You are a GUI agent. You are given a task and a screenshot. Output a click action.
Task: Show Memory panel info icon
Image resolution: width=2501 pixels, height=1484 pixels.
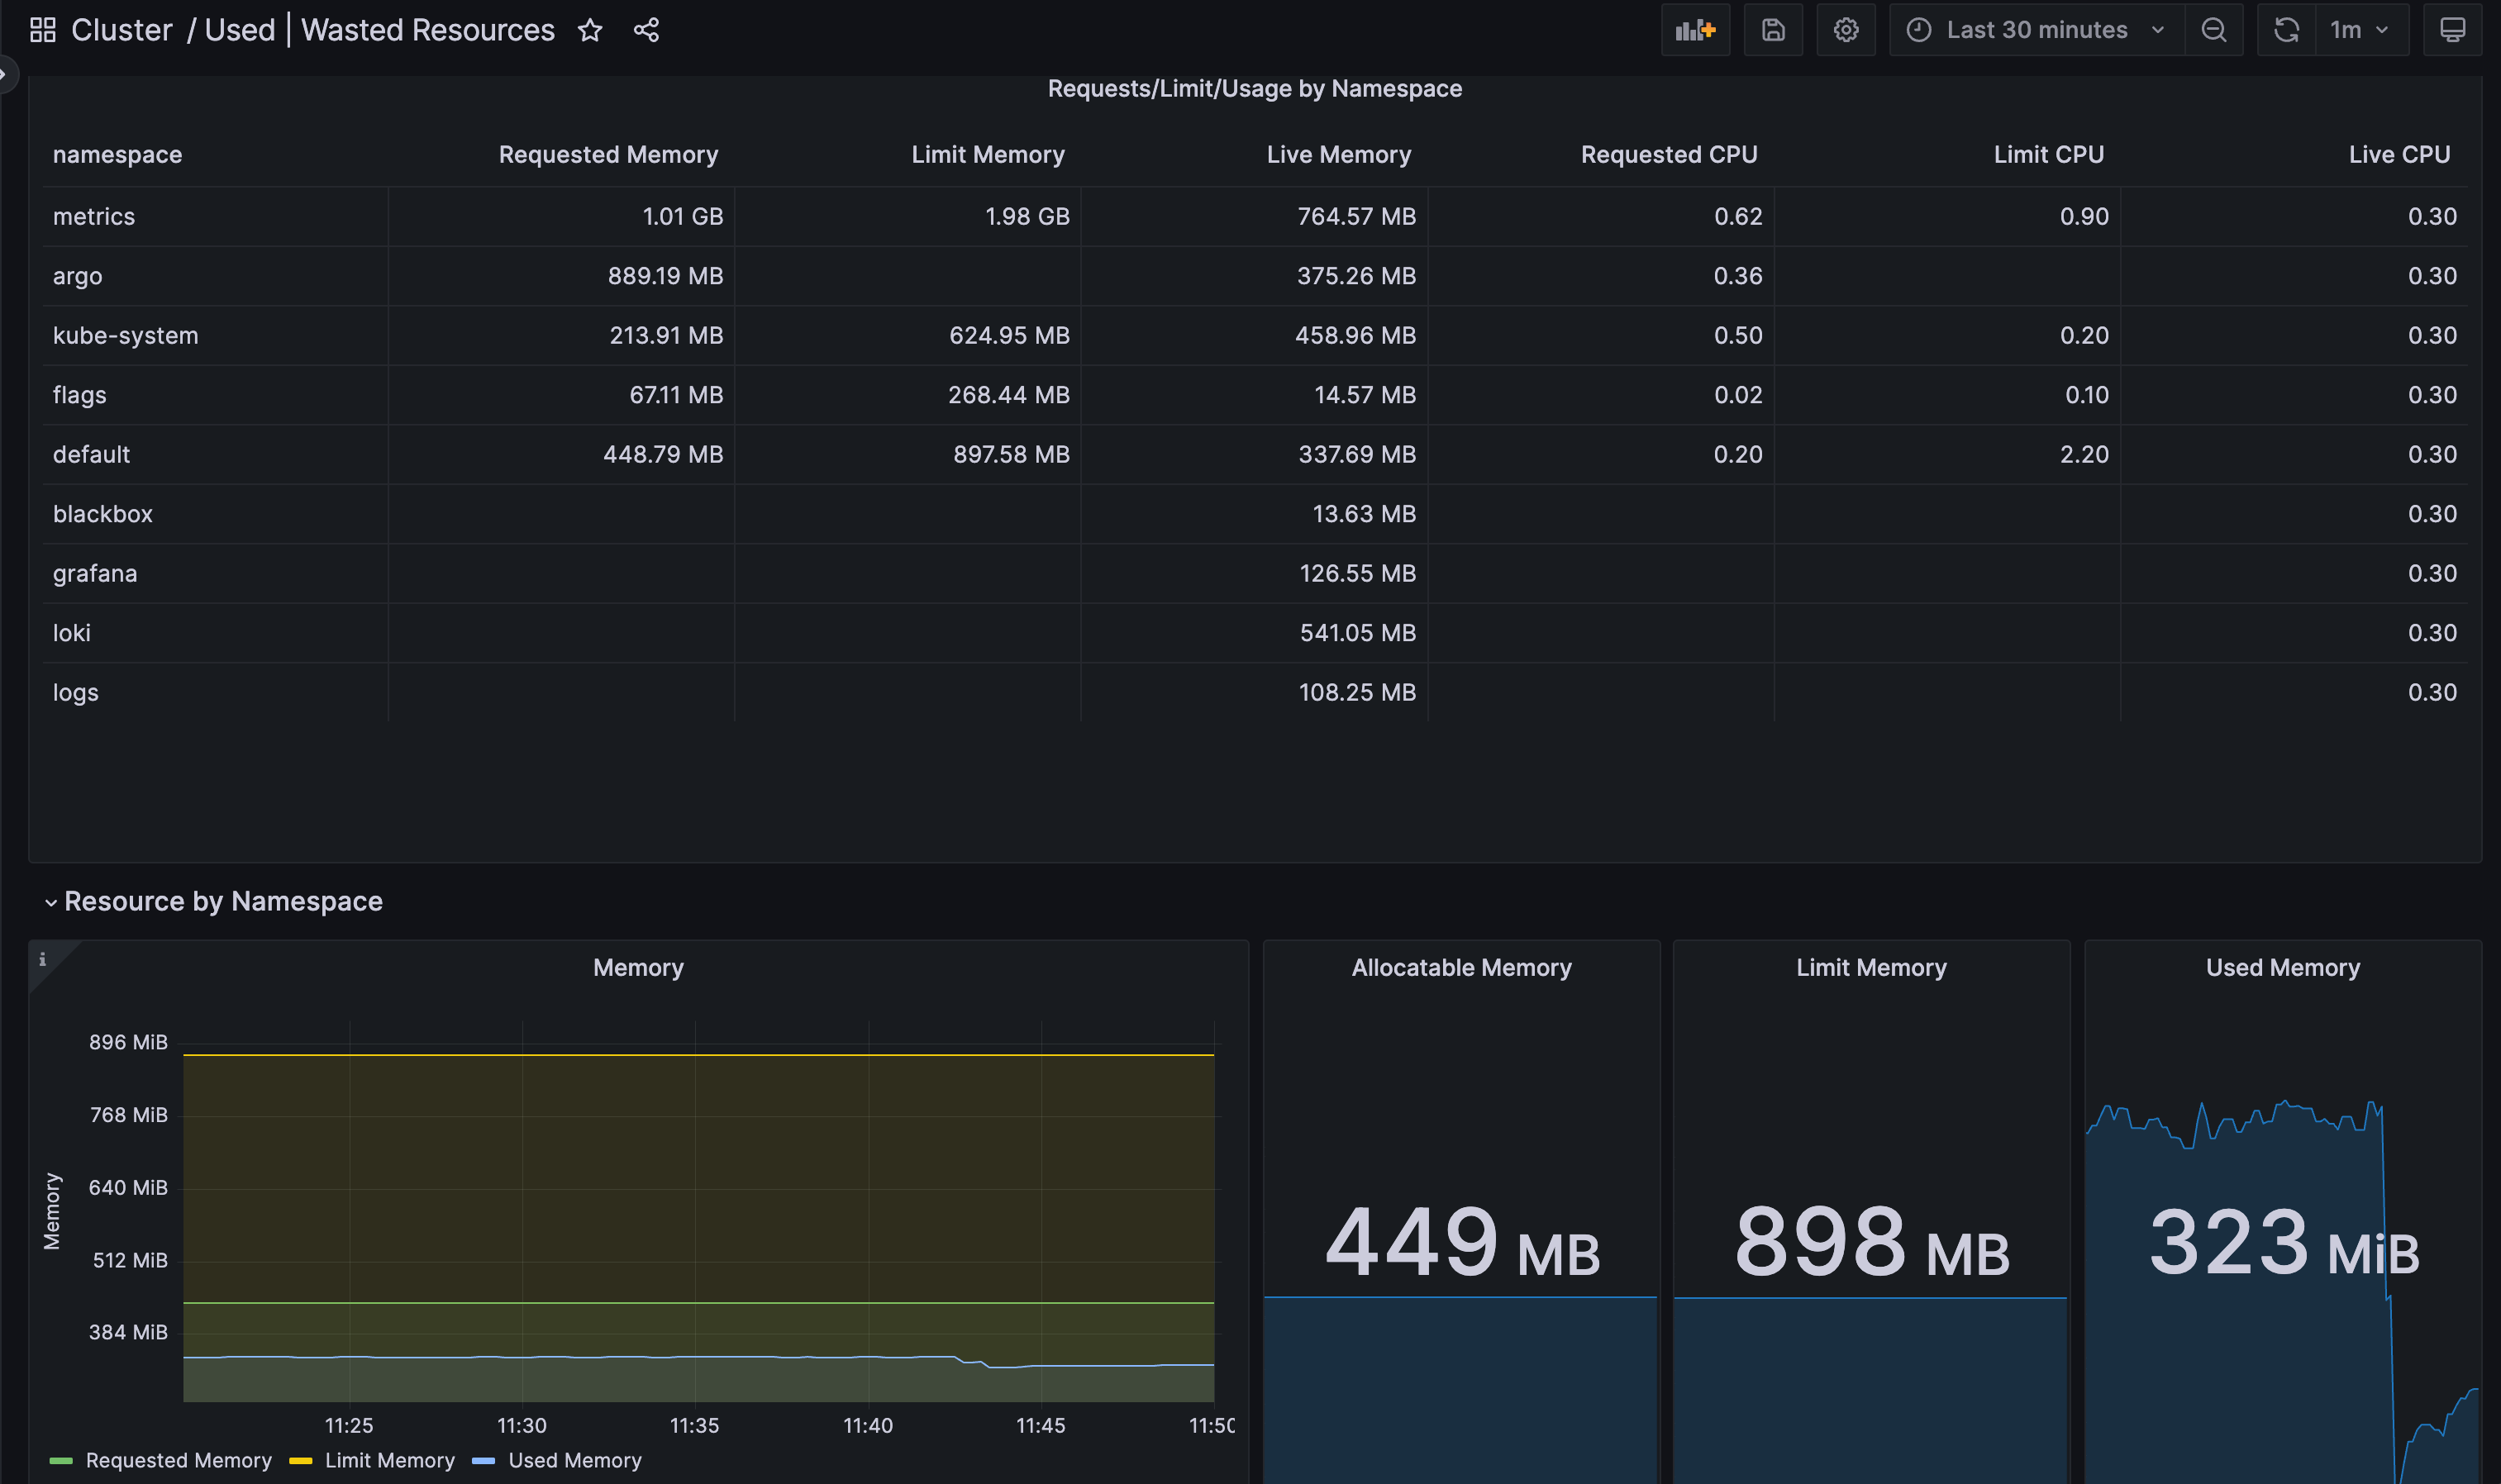click(42, 959)
